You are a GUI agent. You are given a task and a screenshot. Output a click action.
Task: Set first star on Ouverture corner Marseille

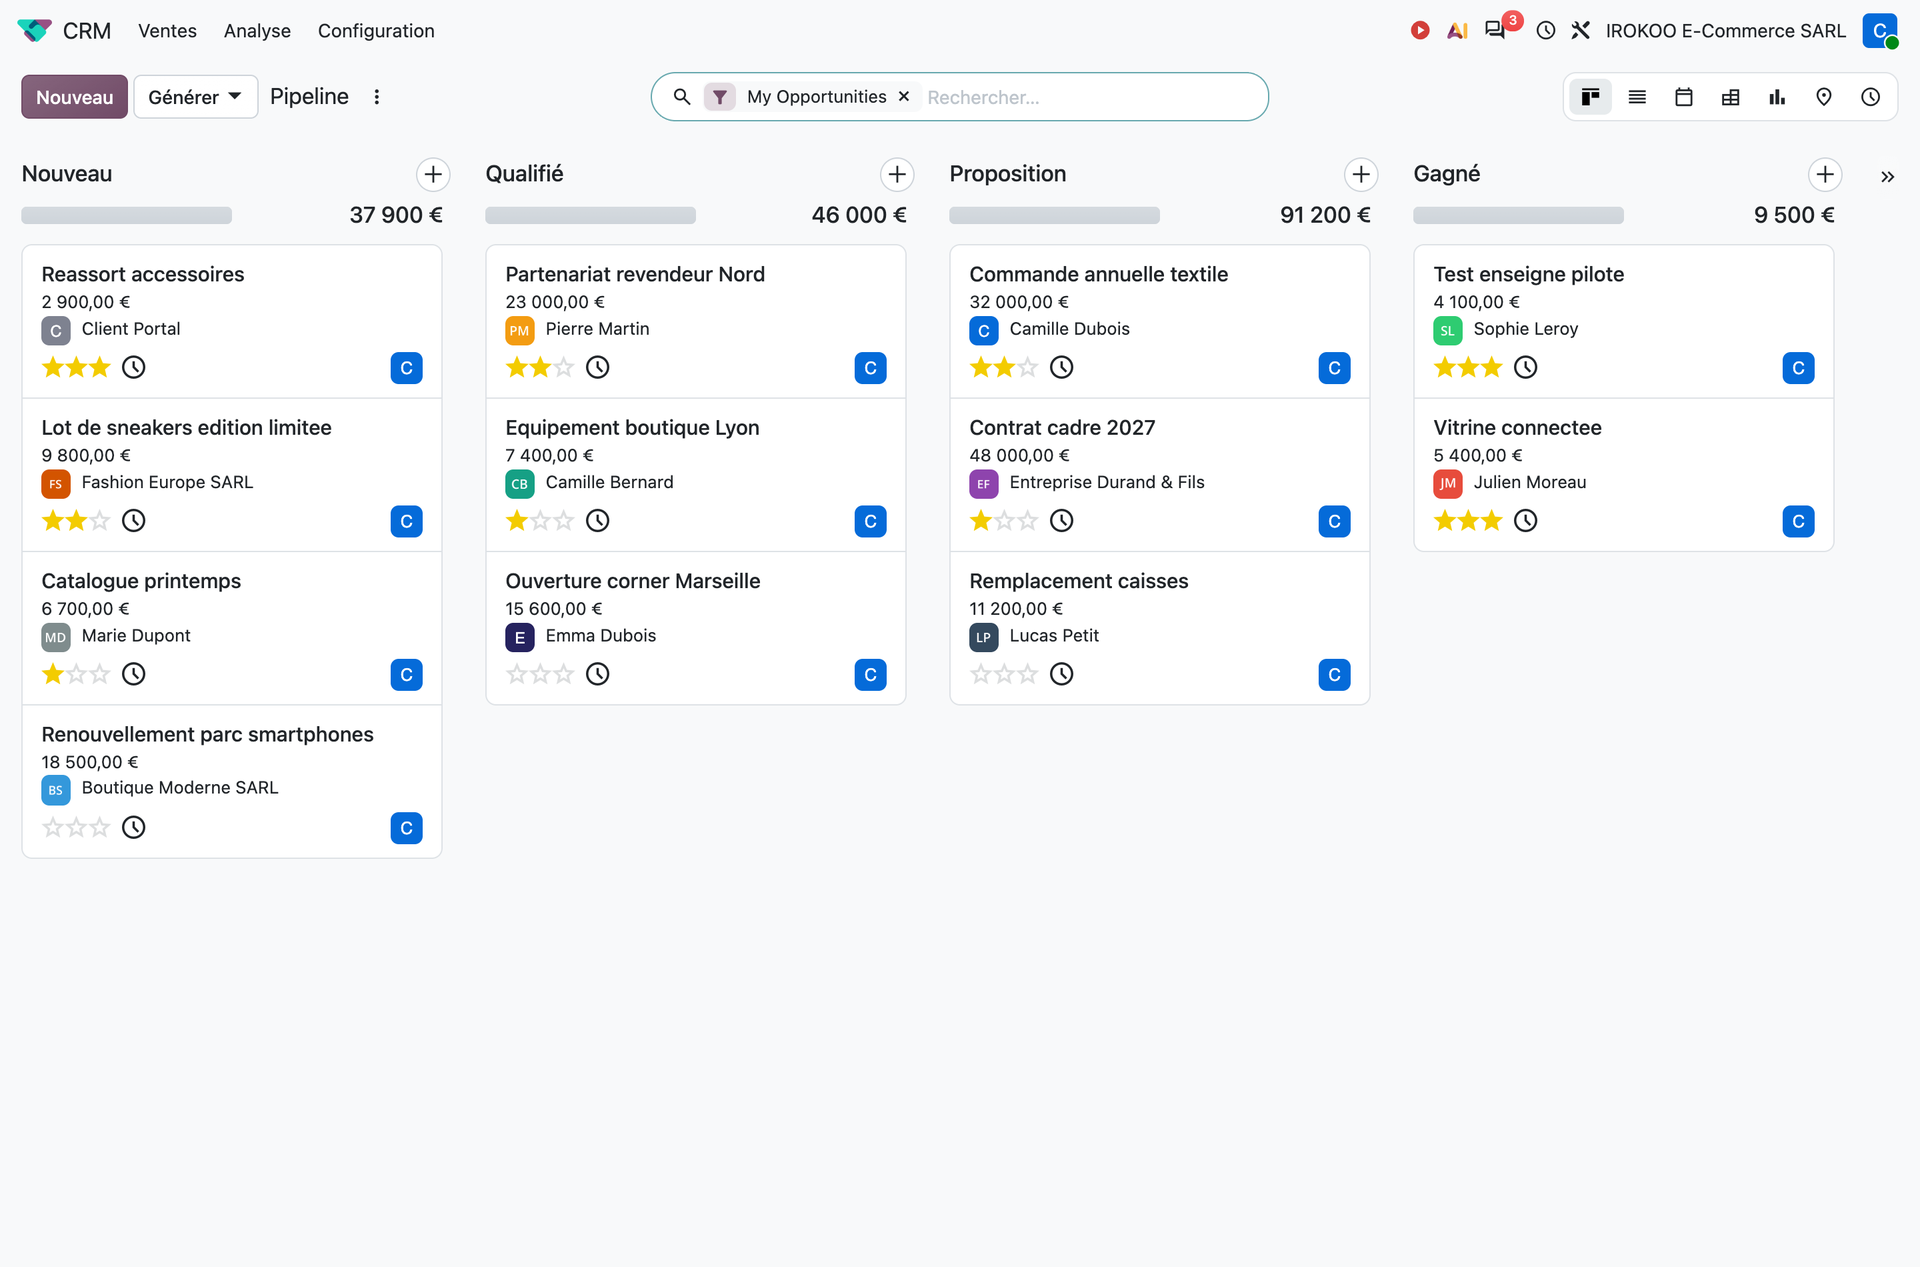tap(517, 673)
